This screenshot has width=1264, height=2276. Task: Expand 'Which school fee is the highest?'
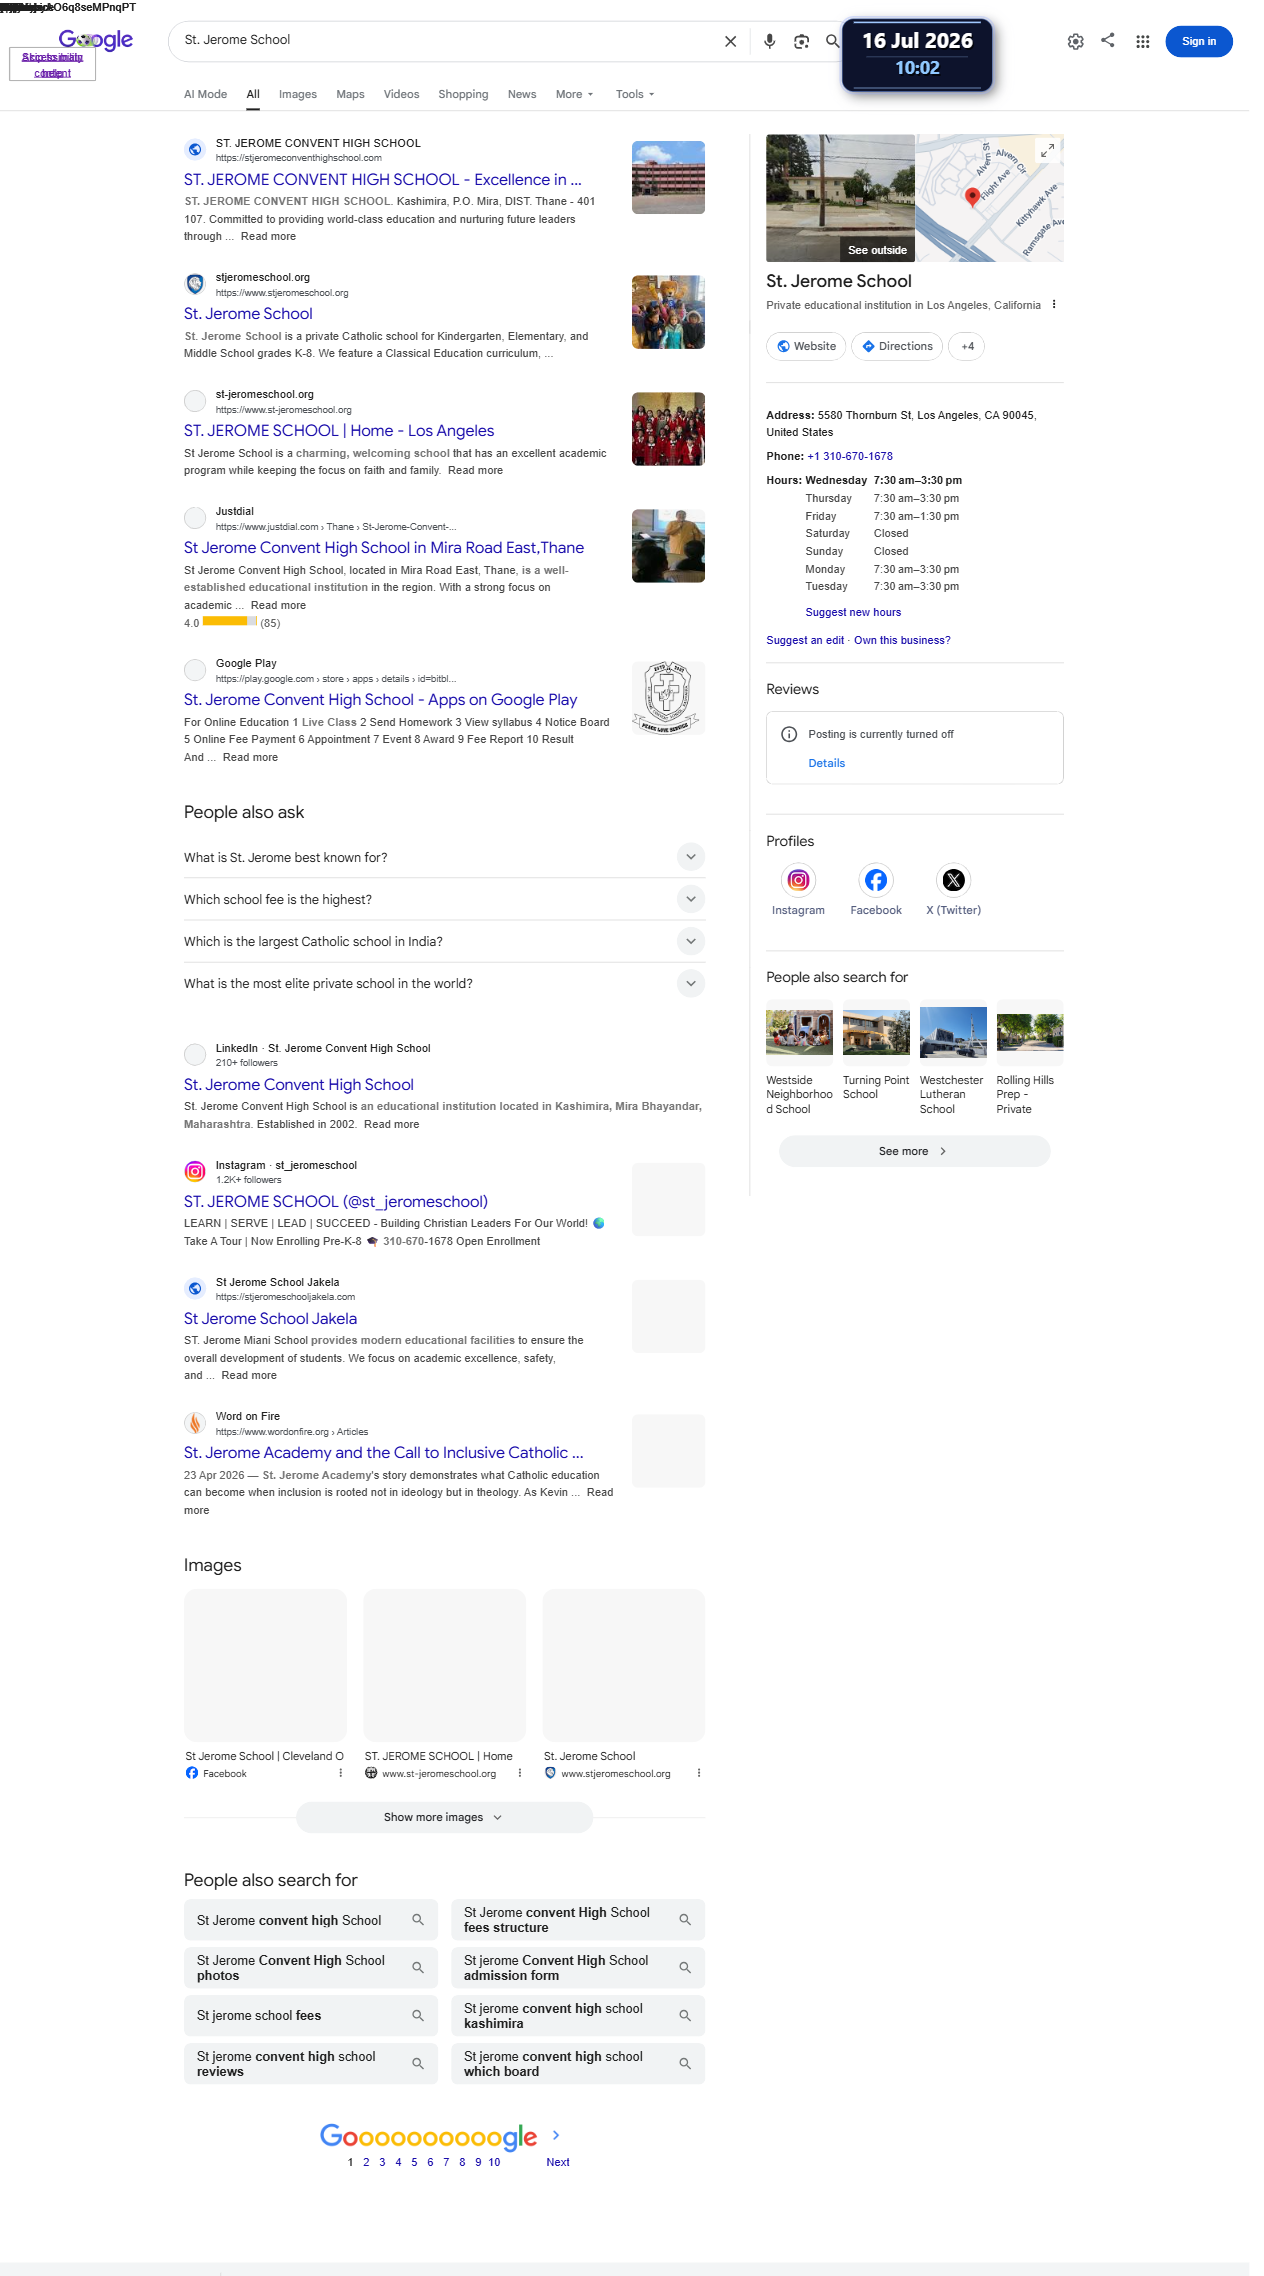coord(444,899)
